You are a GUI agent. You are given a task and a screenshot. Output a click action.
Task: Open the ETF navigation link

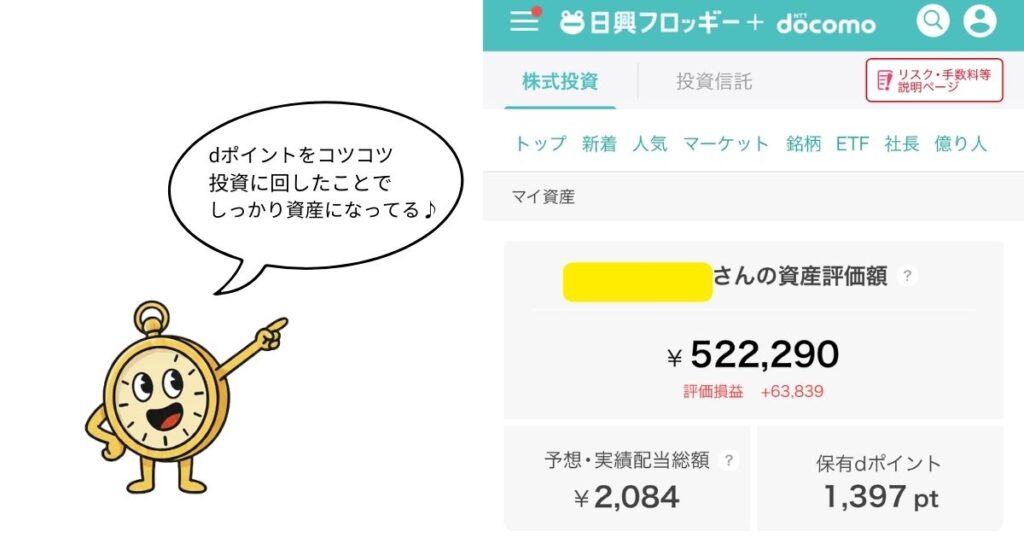click(x=852, y=144)
